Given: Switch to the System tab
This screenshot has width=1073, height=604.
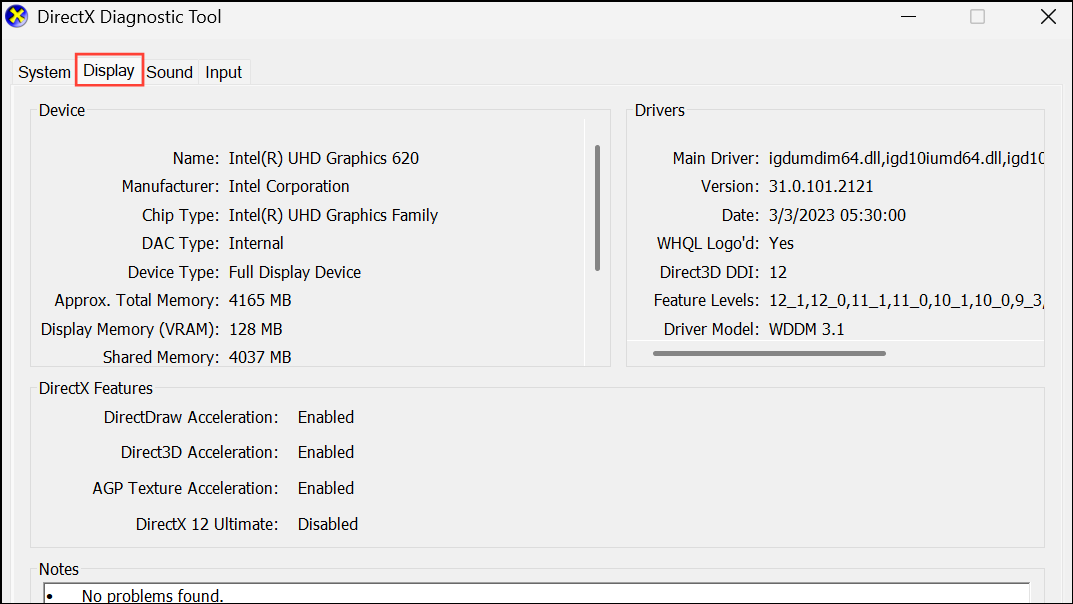Looking at the screenshot, I should [43, 71].
